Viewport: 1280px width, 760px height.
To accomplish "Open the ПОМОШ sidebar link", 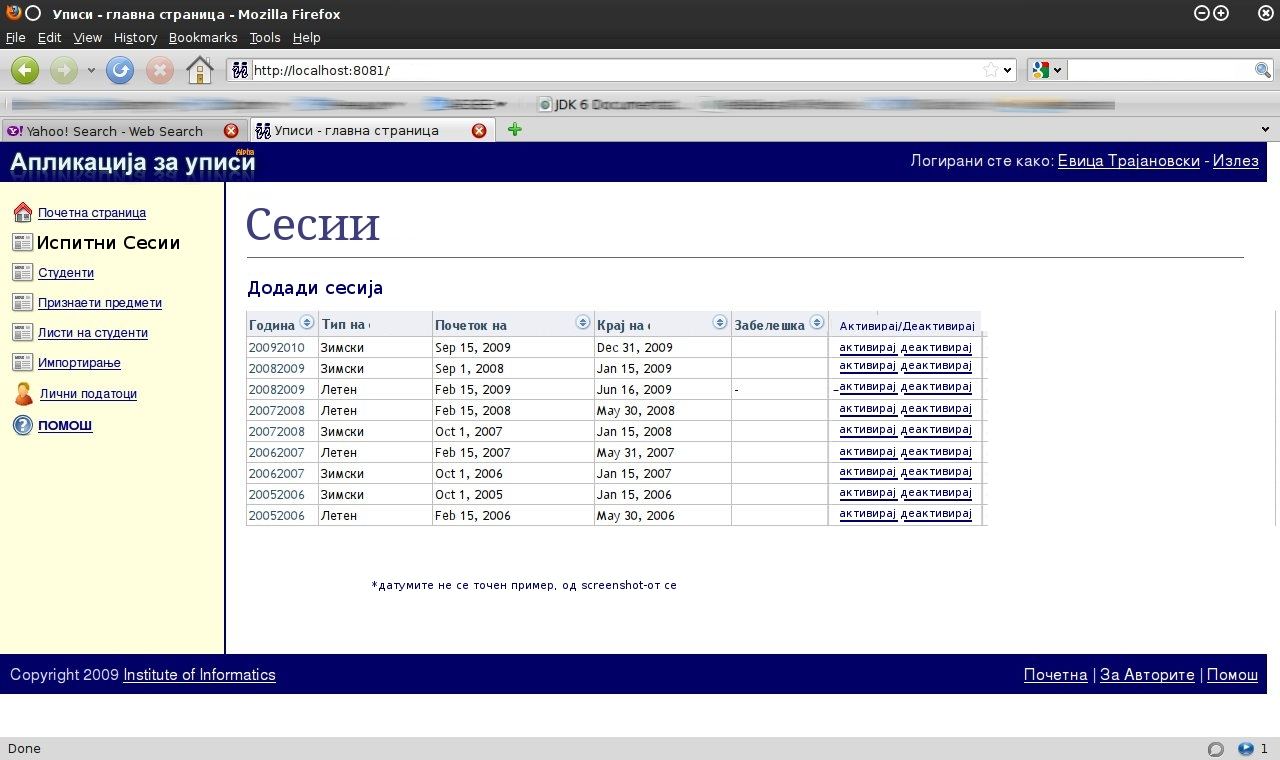I will pos(65,426).
